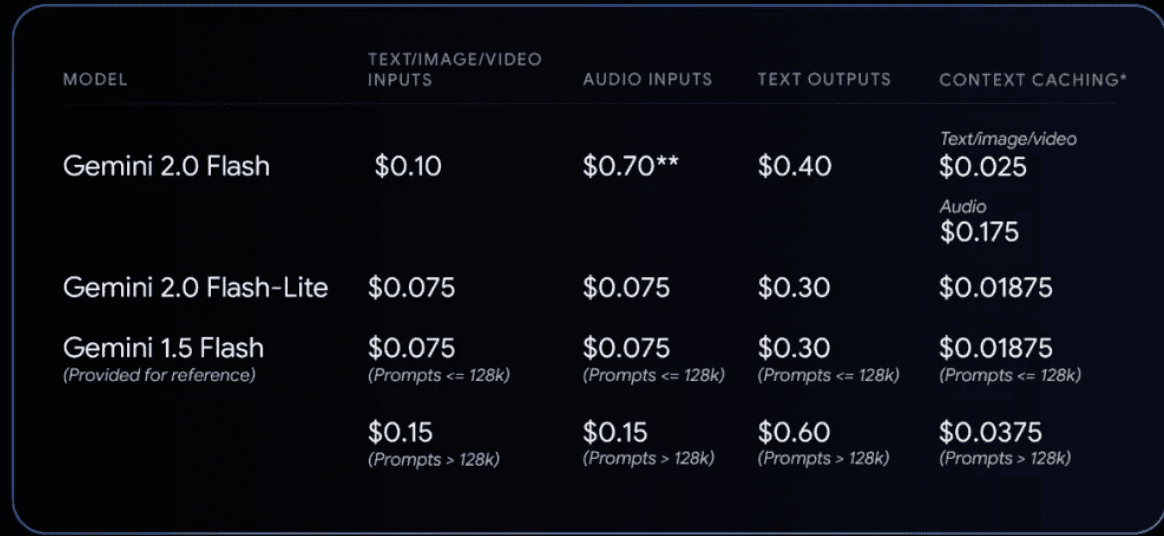Click the Provided for reference note
1164x536 pixels.
click(x=159, y=375)
